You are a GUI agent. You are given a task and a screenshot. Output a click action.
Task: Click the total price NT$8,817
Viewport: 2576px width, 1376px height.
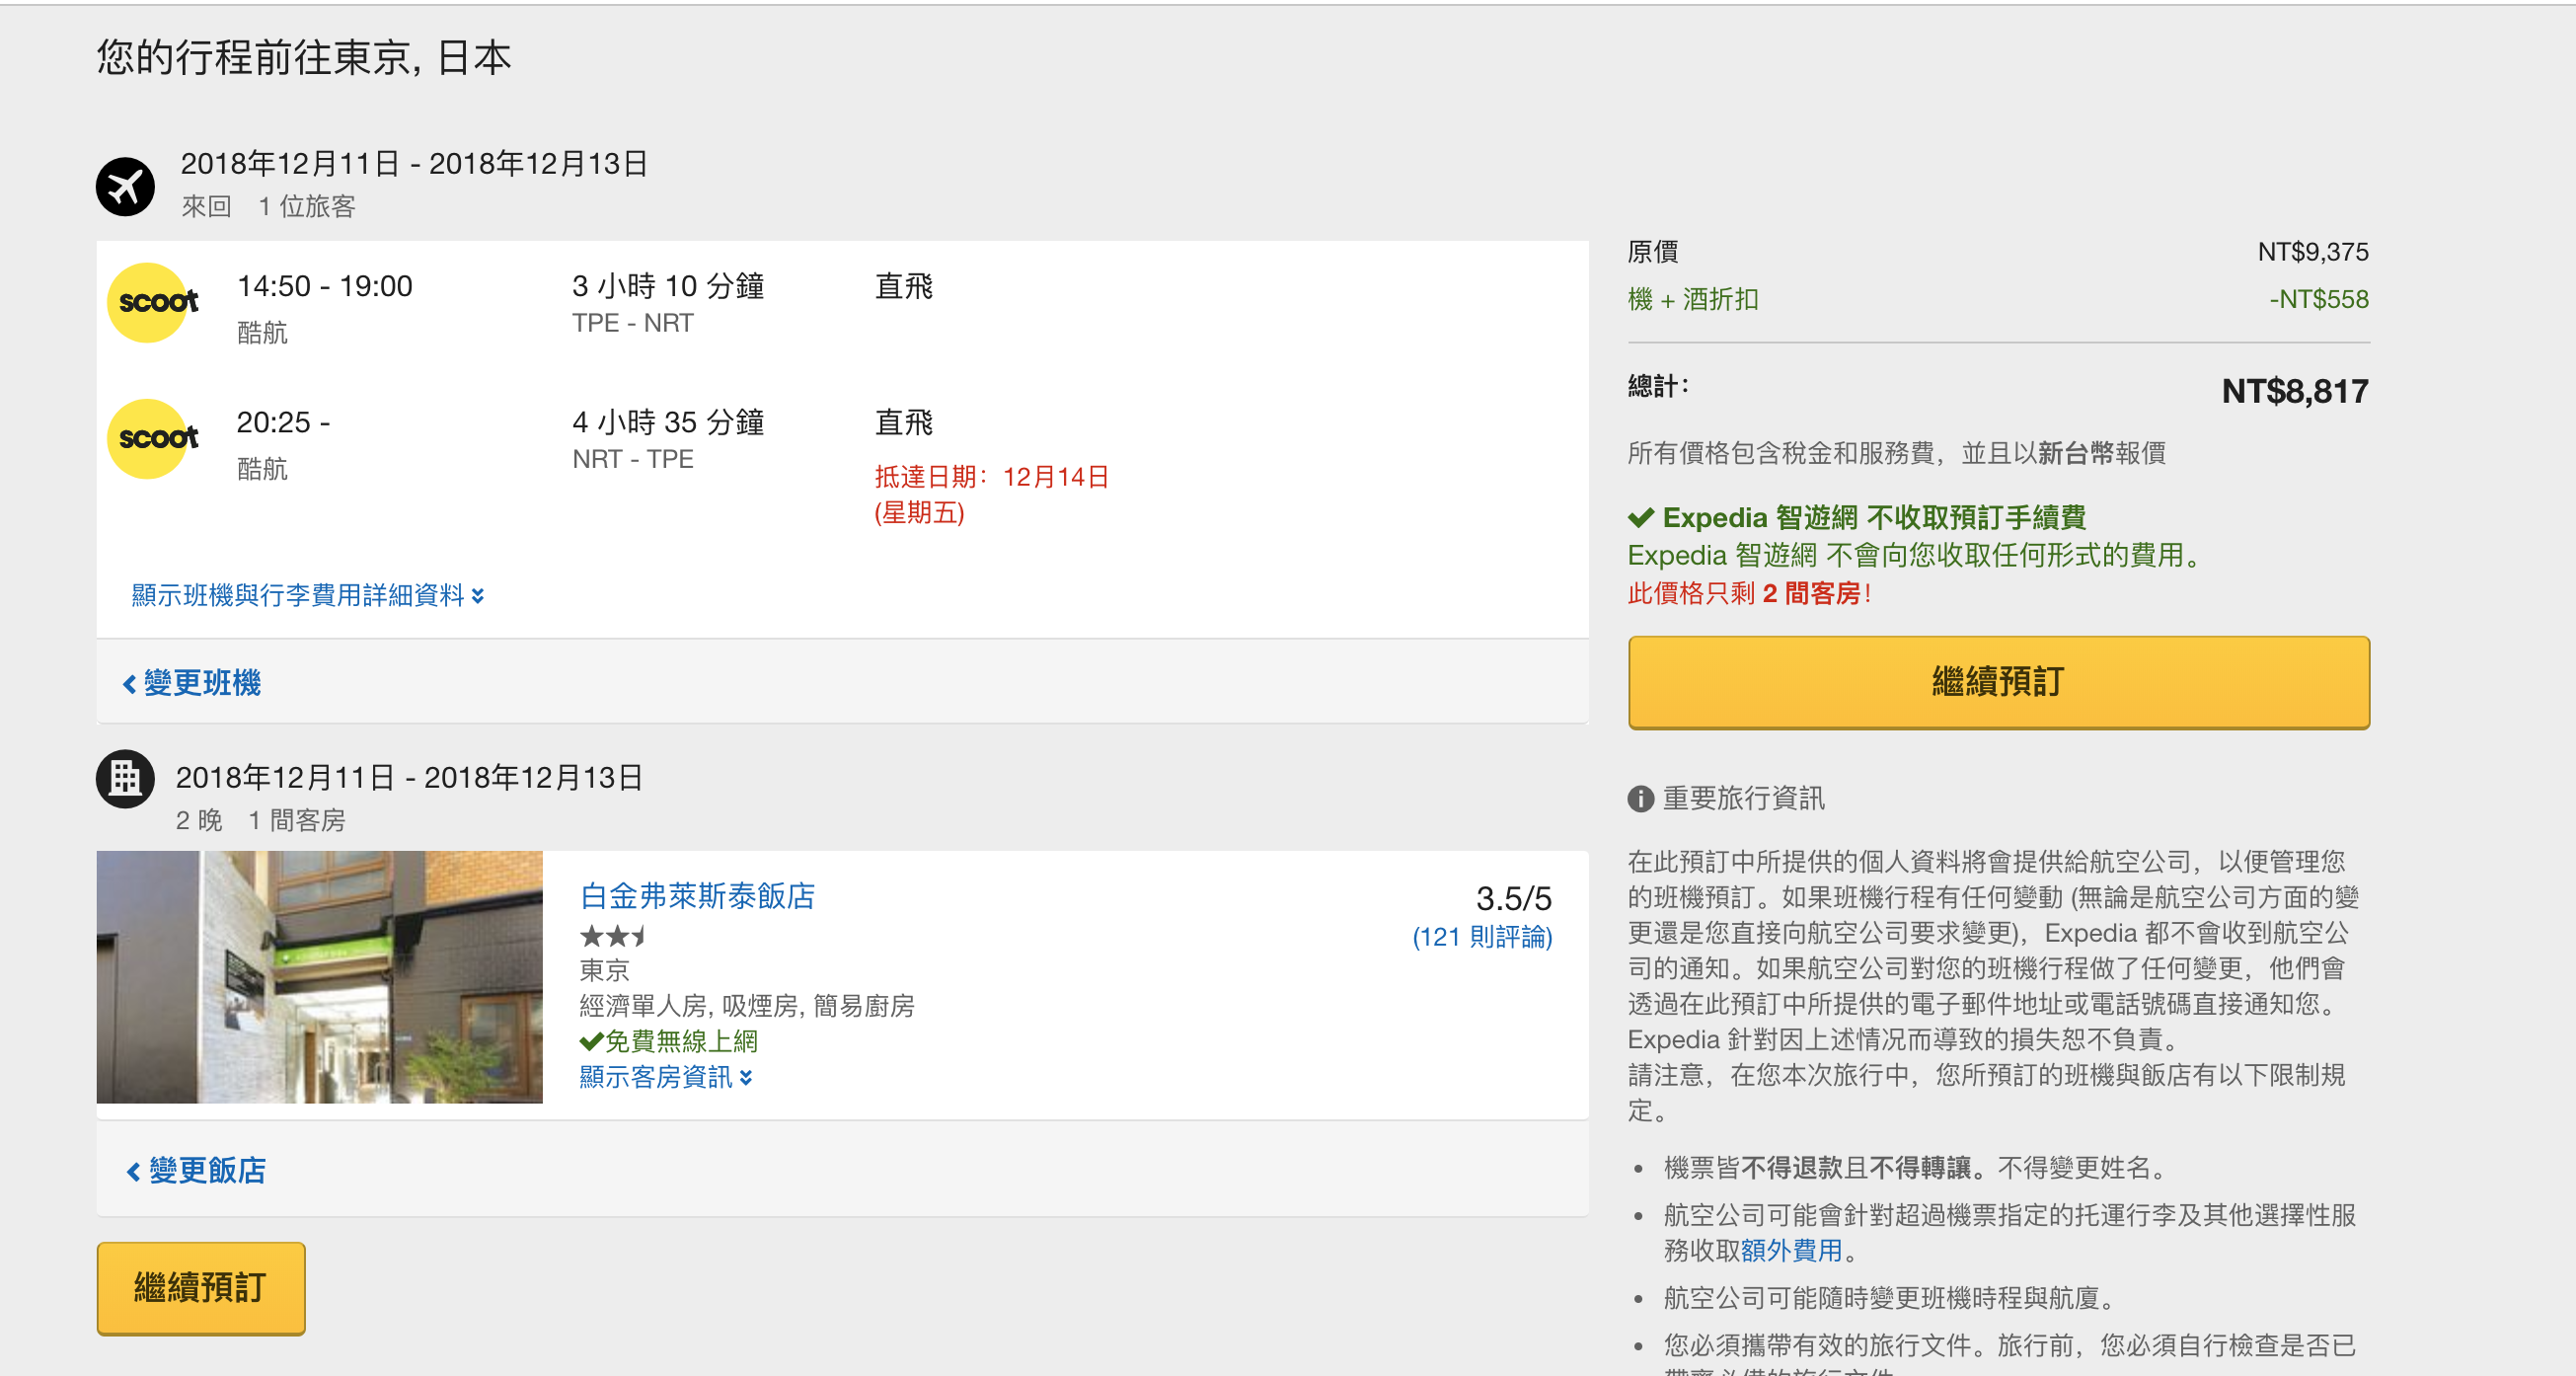[x=2294, y=391]
